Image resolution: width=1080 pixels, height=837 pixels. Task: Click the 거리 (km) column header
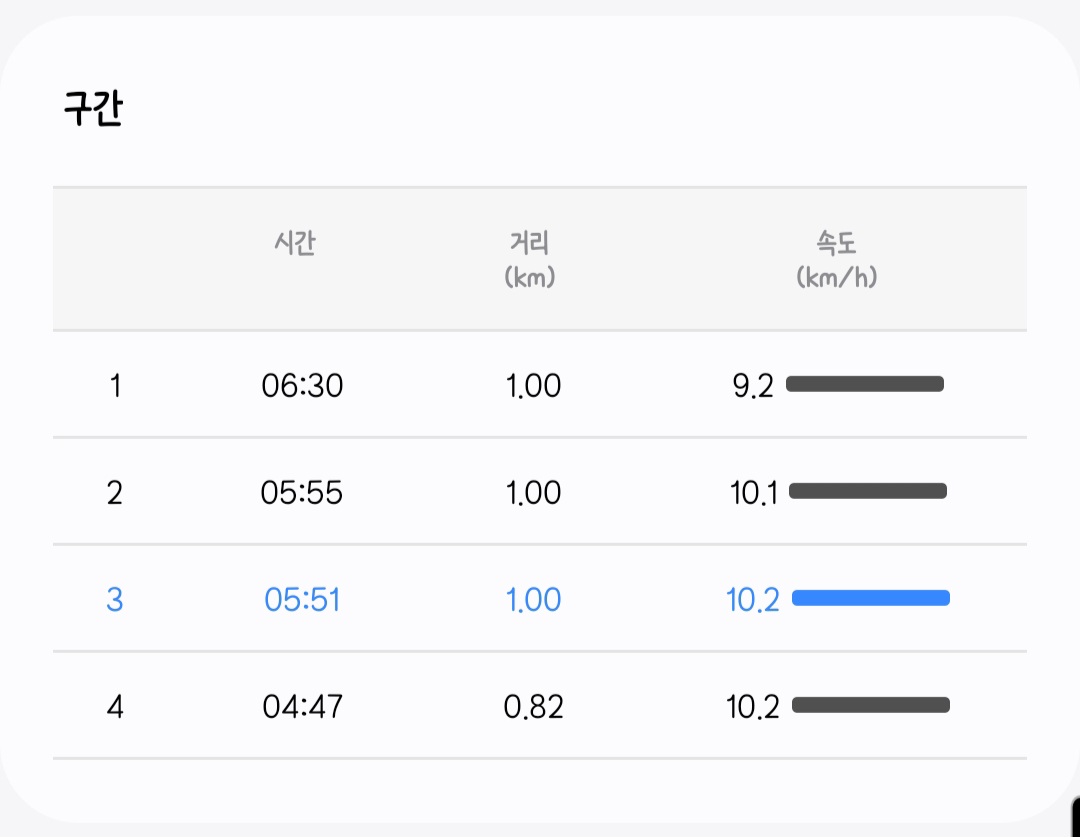point(530,258)
